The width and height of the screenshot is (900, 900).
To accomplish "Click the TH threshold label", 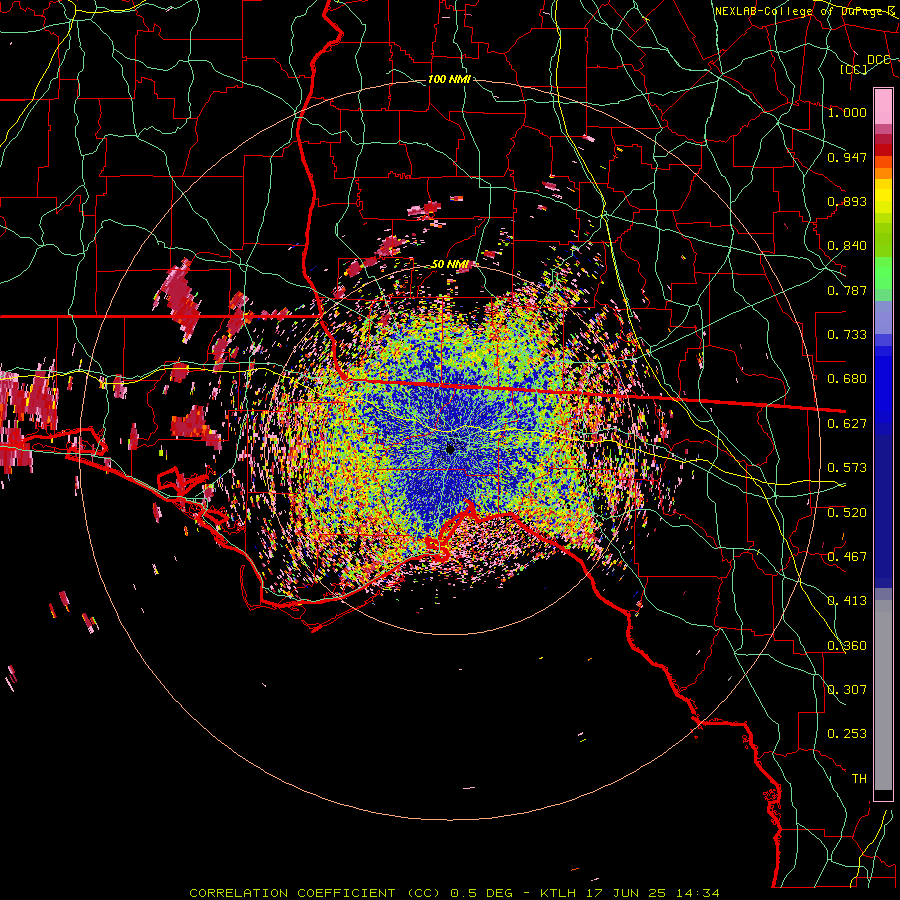I will (x=859, y=779).
